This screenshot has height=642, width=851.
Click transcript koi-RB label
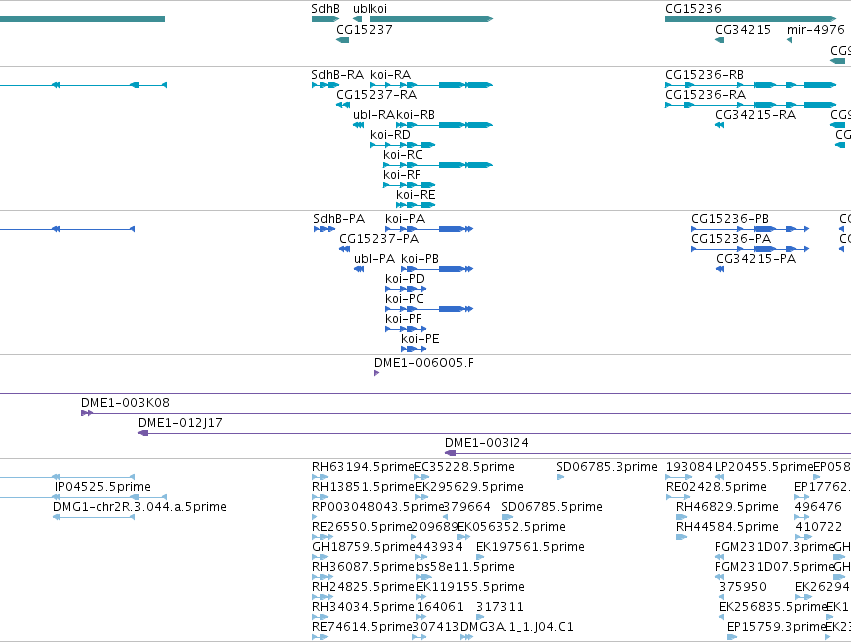tap(416, 115)
